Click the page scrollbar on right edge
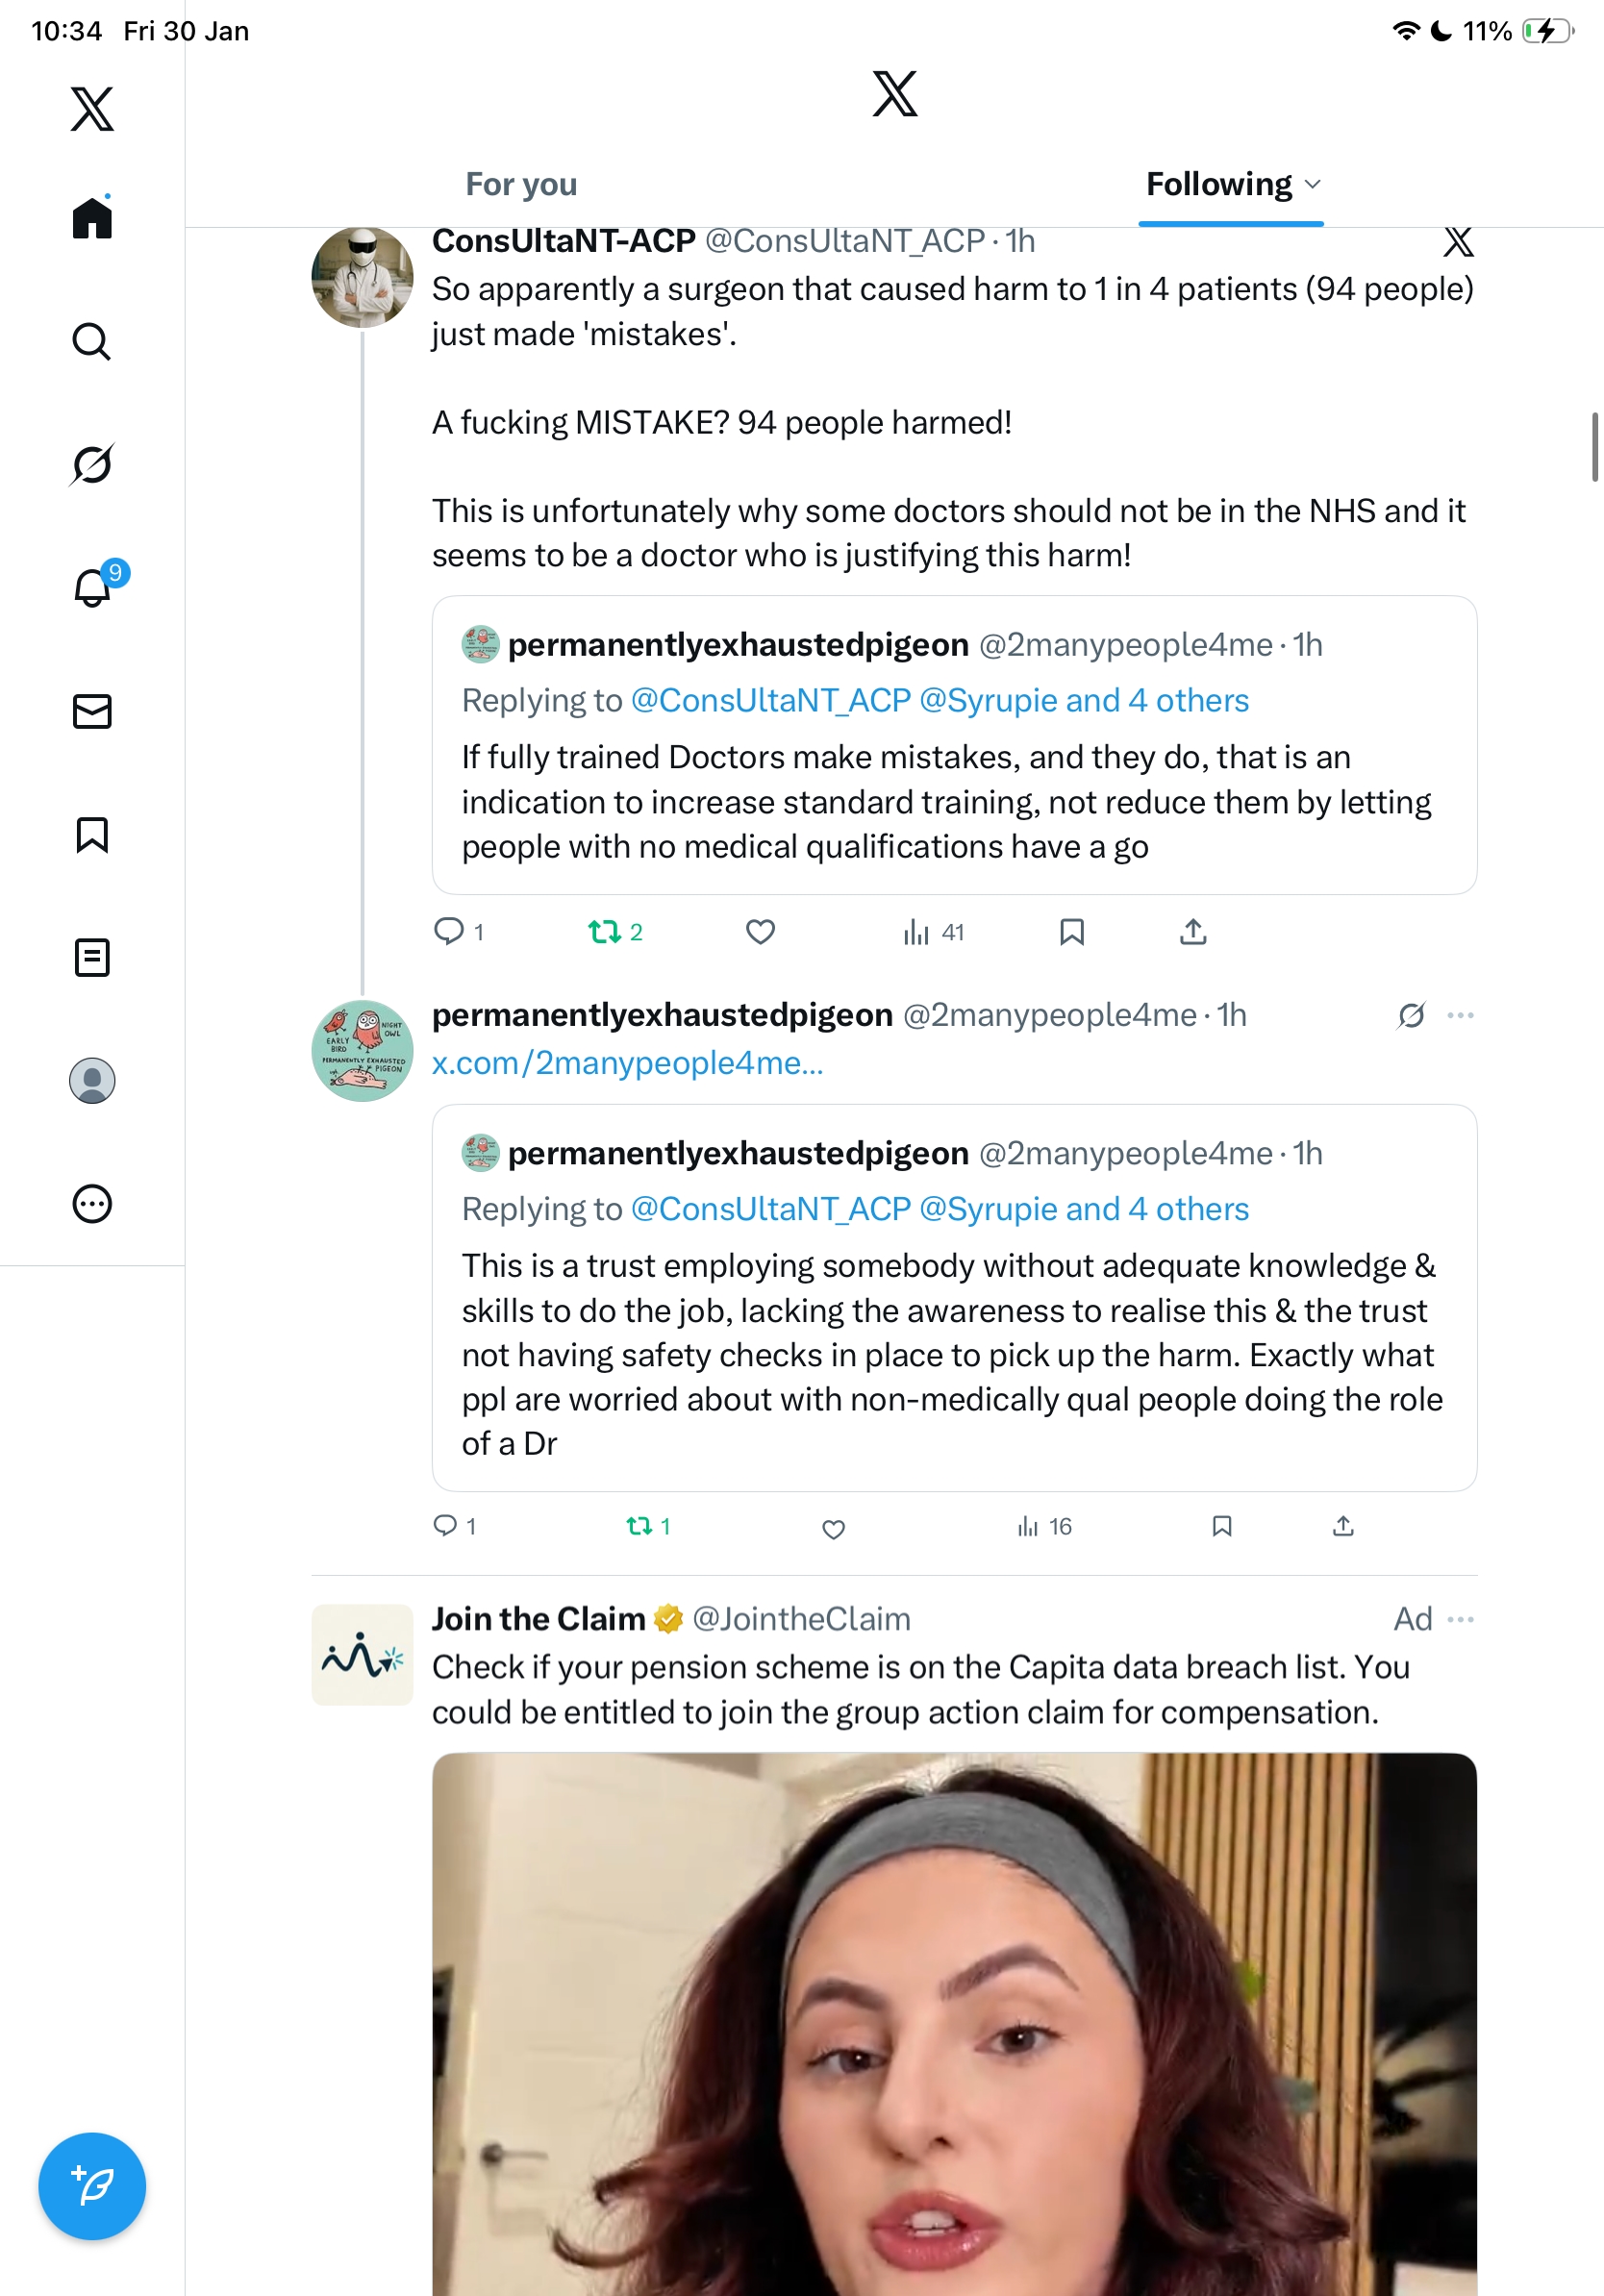 point(1595,446)
